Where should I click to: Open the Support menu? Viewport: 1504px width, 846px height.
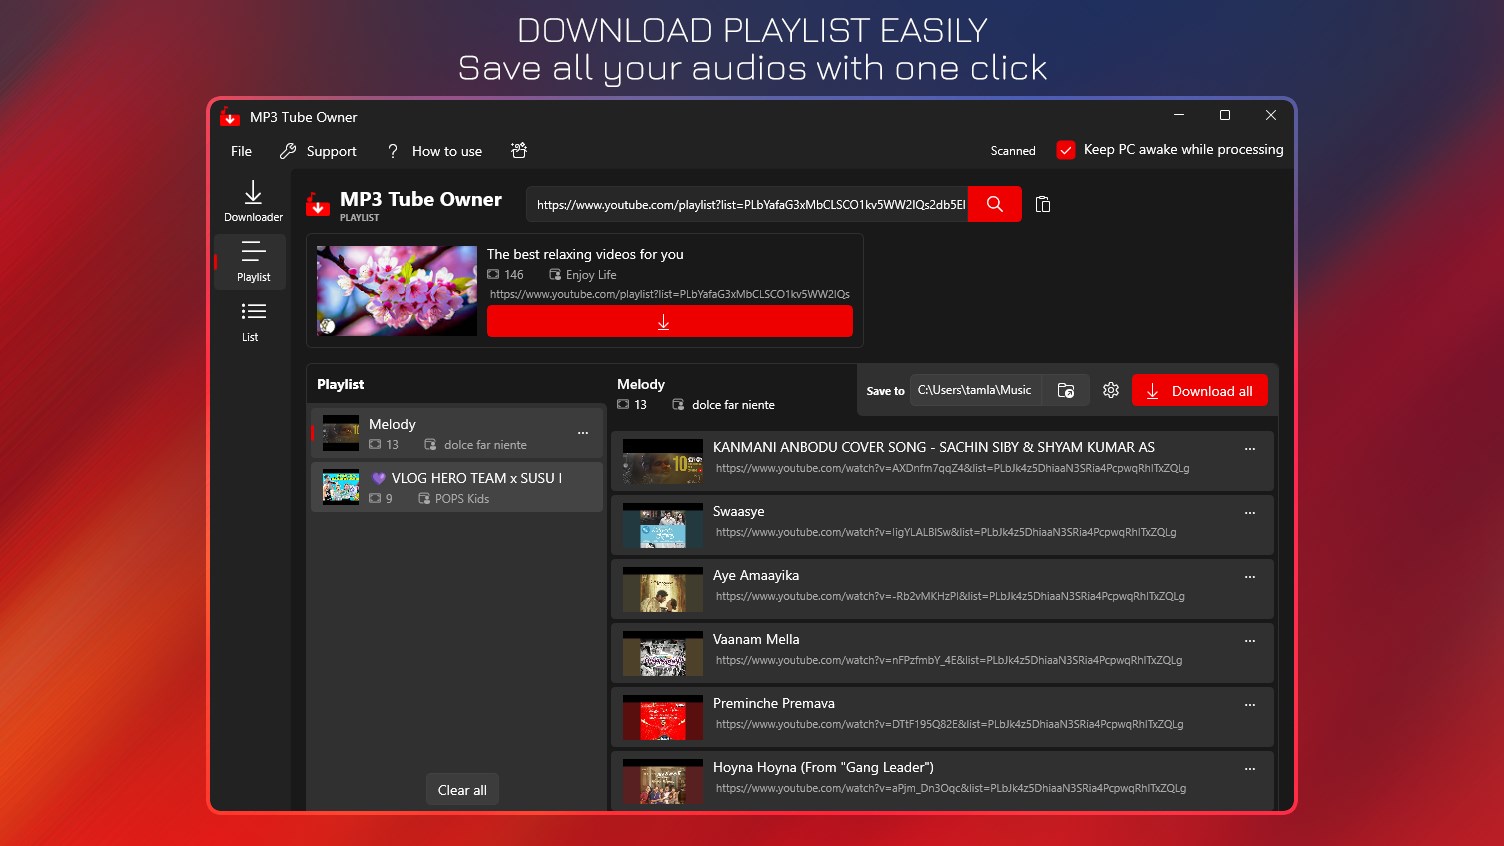click(x=318, y=151)
